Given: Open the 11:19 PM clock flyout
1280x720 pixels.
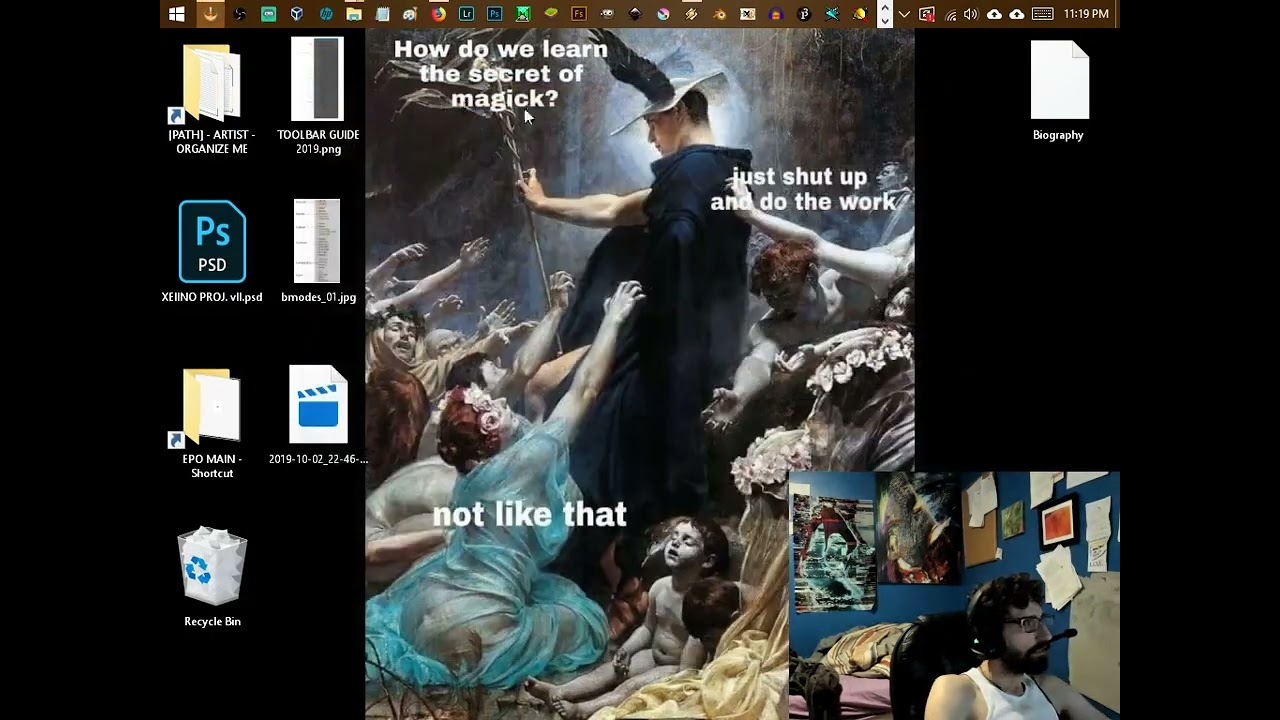Looking at the screenshot, I should click(1086, 14).
